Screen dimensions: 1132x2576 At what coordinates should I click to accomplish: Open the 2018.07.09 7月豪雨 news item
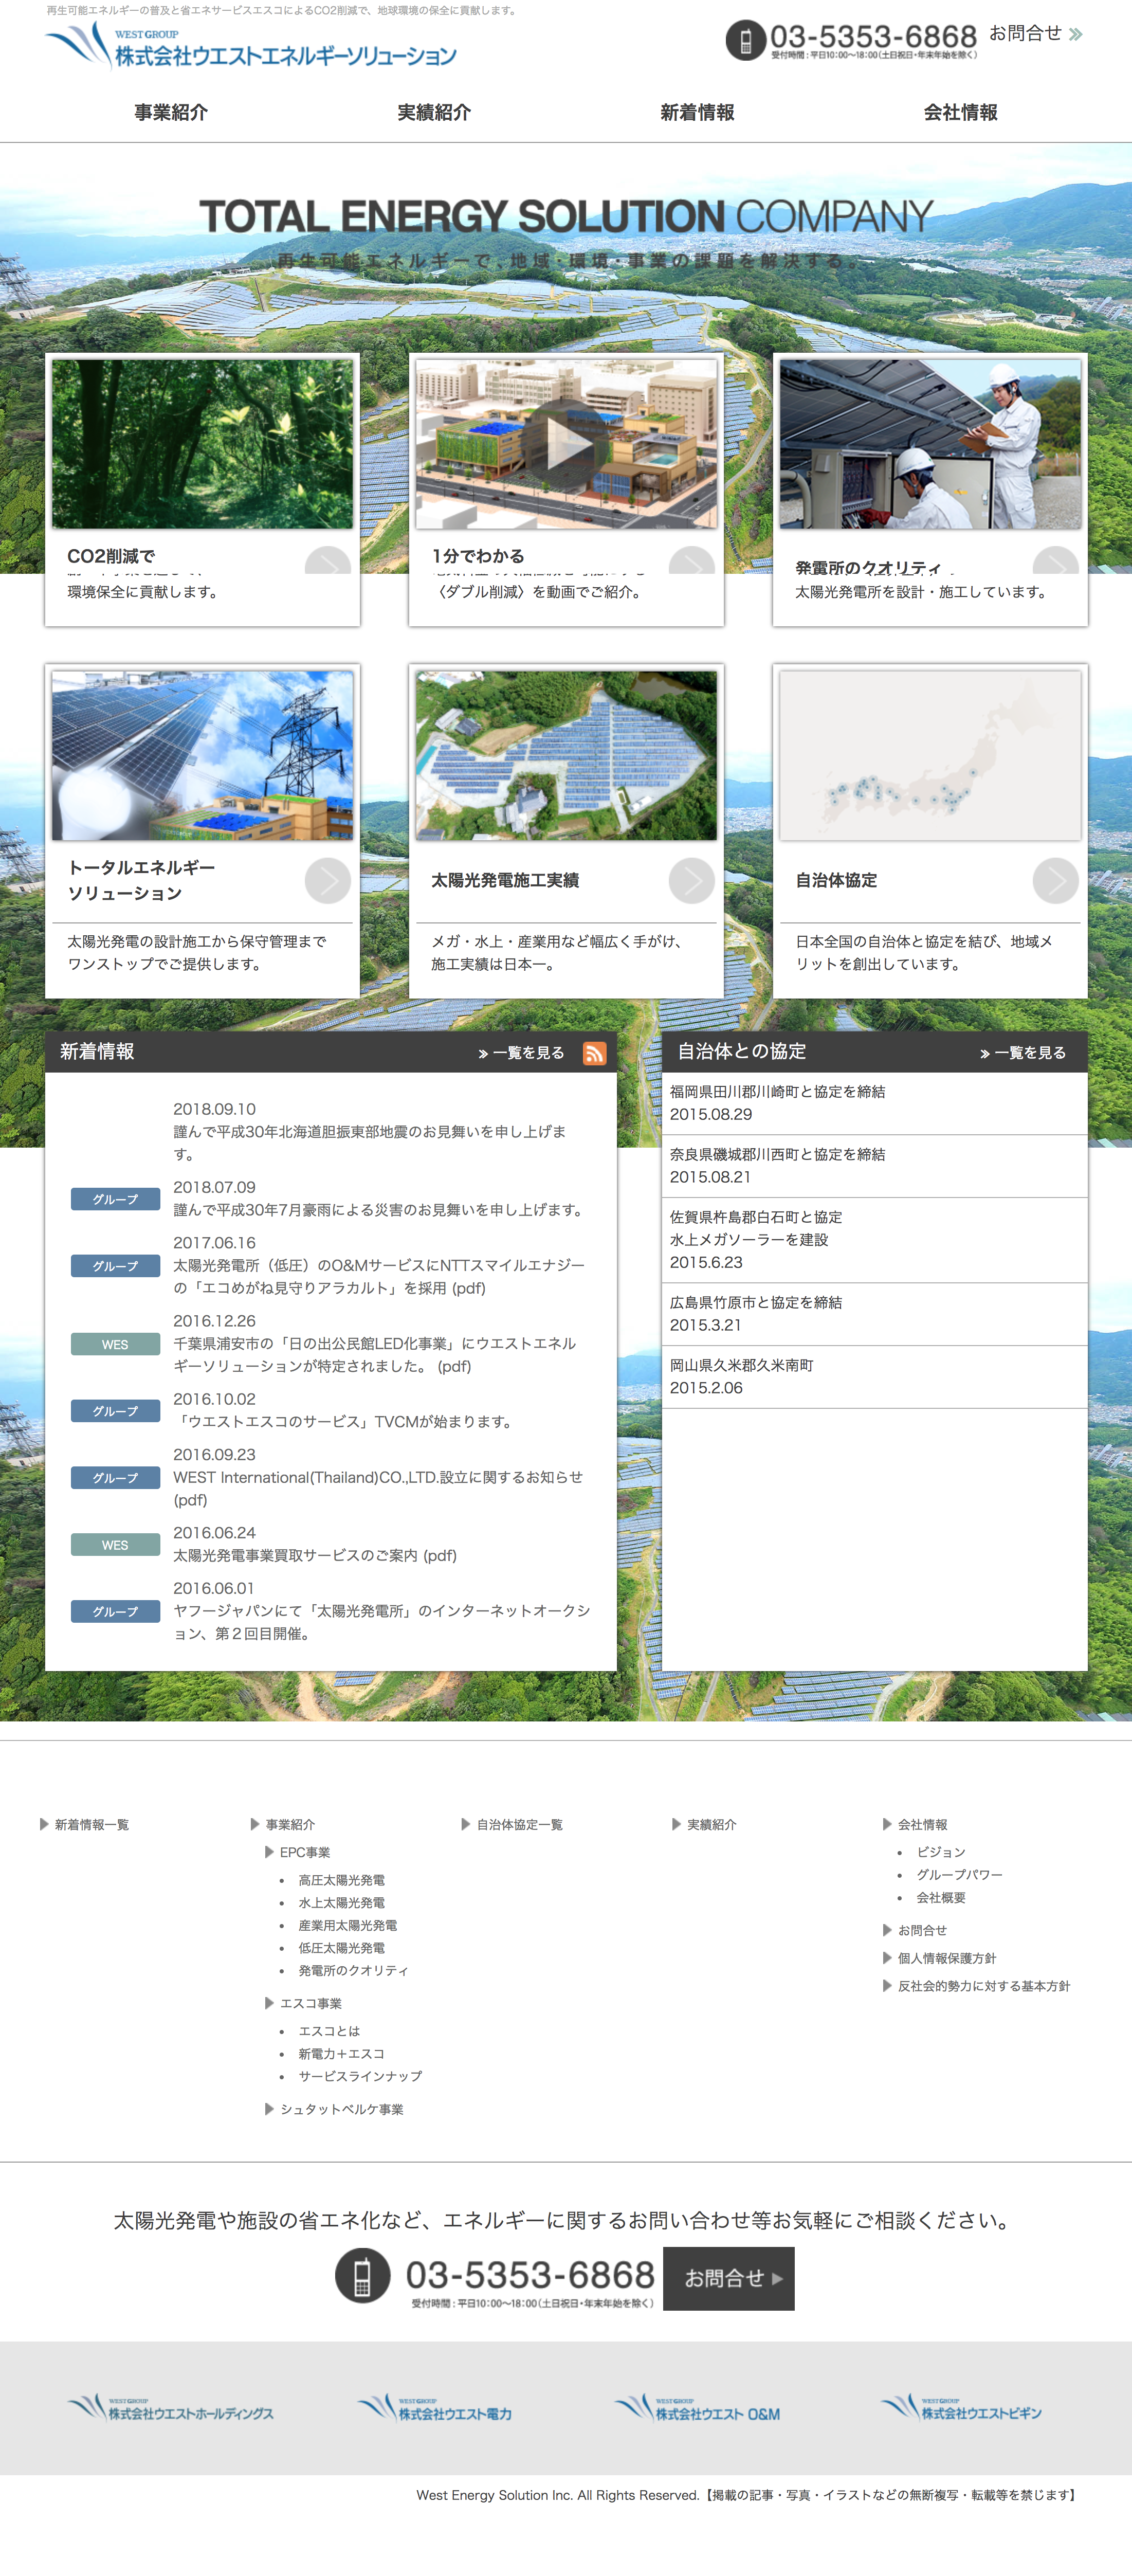click(380, 1210)
